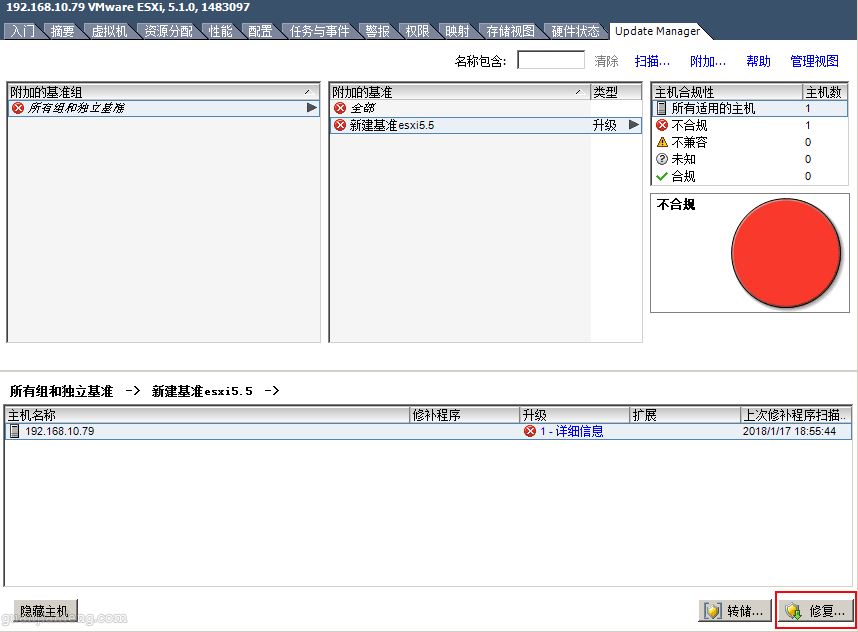Viewport: 858px width, 632px height.
Task: Click inside the 名称包含 input field
Action: click(x=550, y=60)
